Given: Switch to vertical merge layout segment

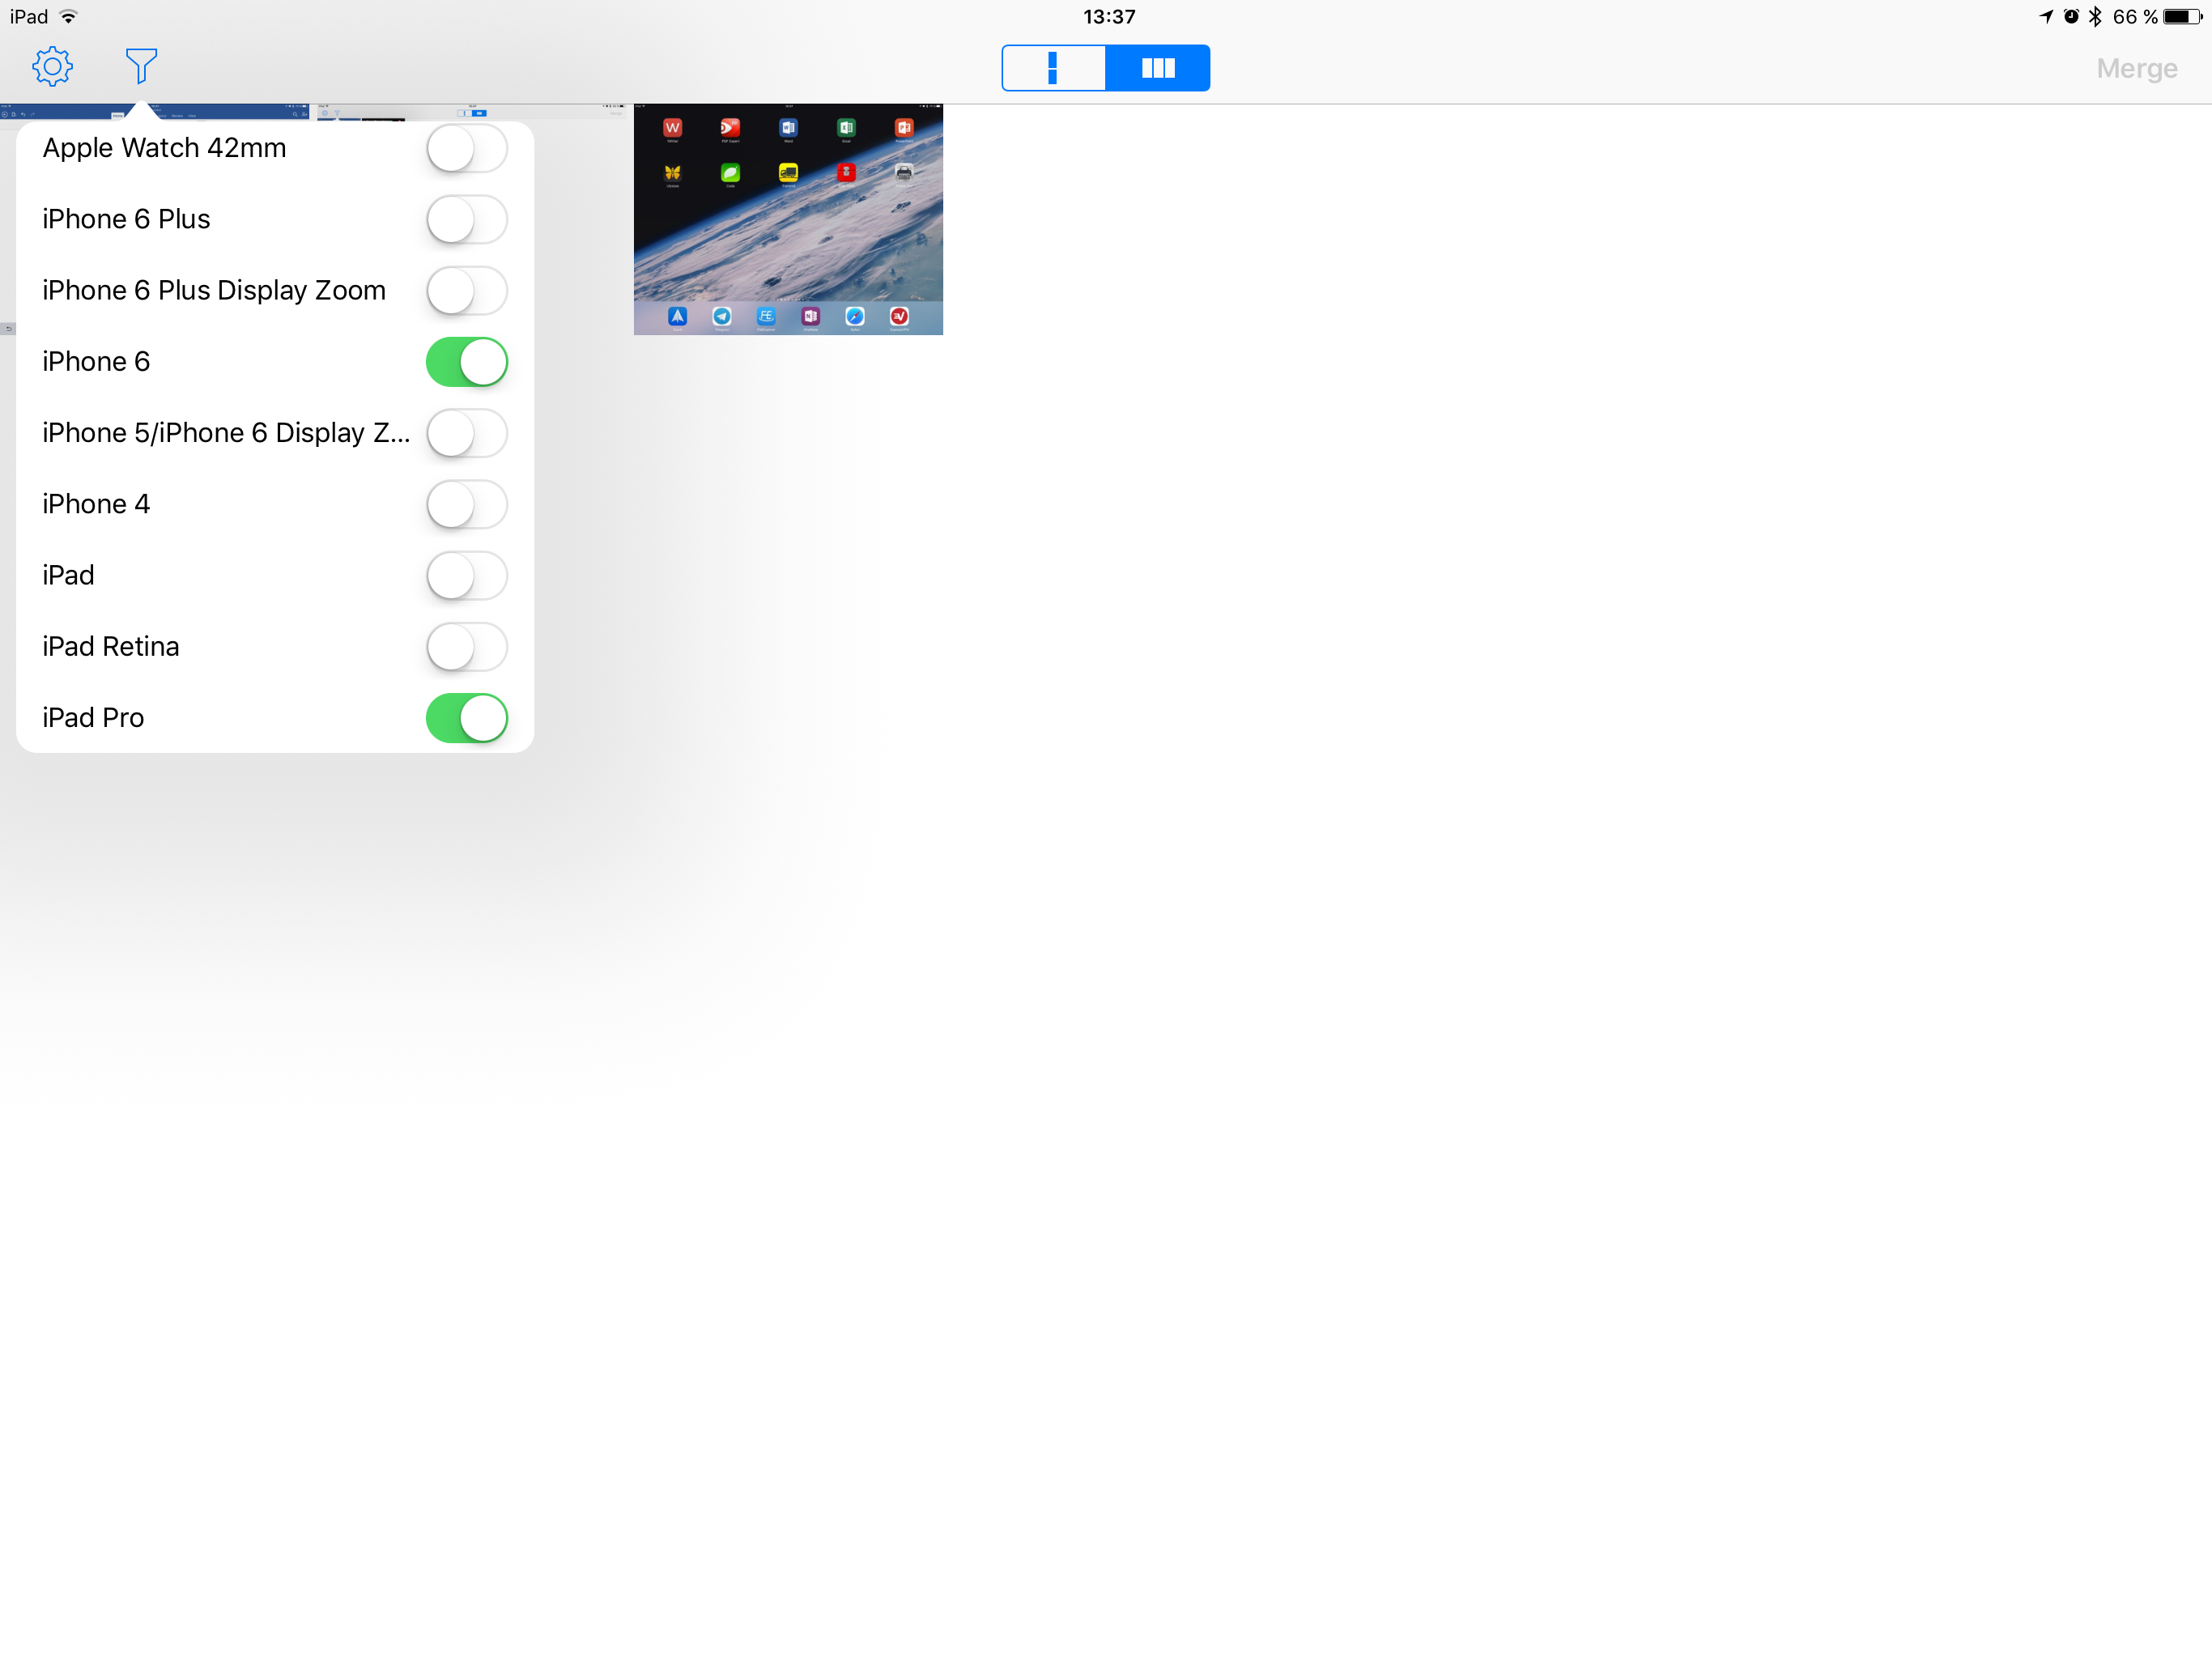Looking at the screenshot, I should pyautogui.click(x=1053, y=68).
